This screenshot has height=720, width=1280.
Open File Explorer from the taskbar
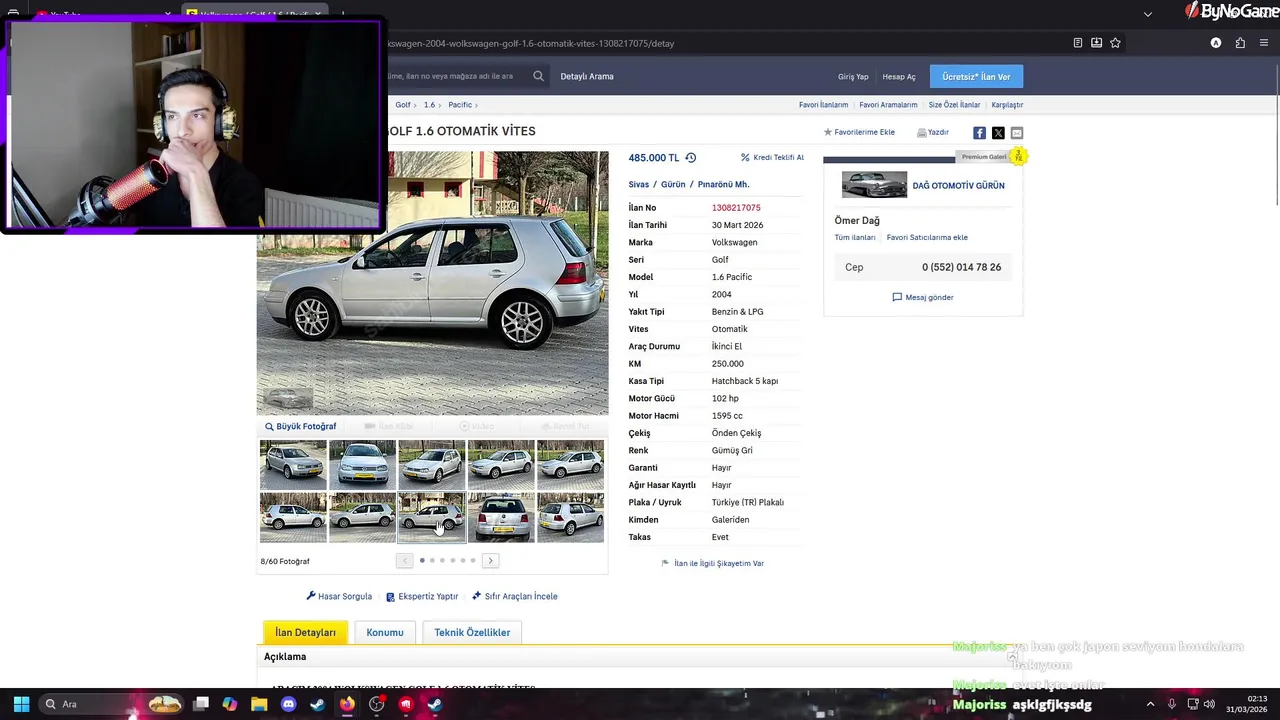pos(259,704)
